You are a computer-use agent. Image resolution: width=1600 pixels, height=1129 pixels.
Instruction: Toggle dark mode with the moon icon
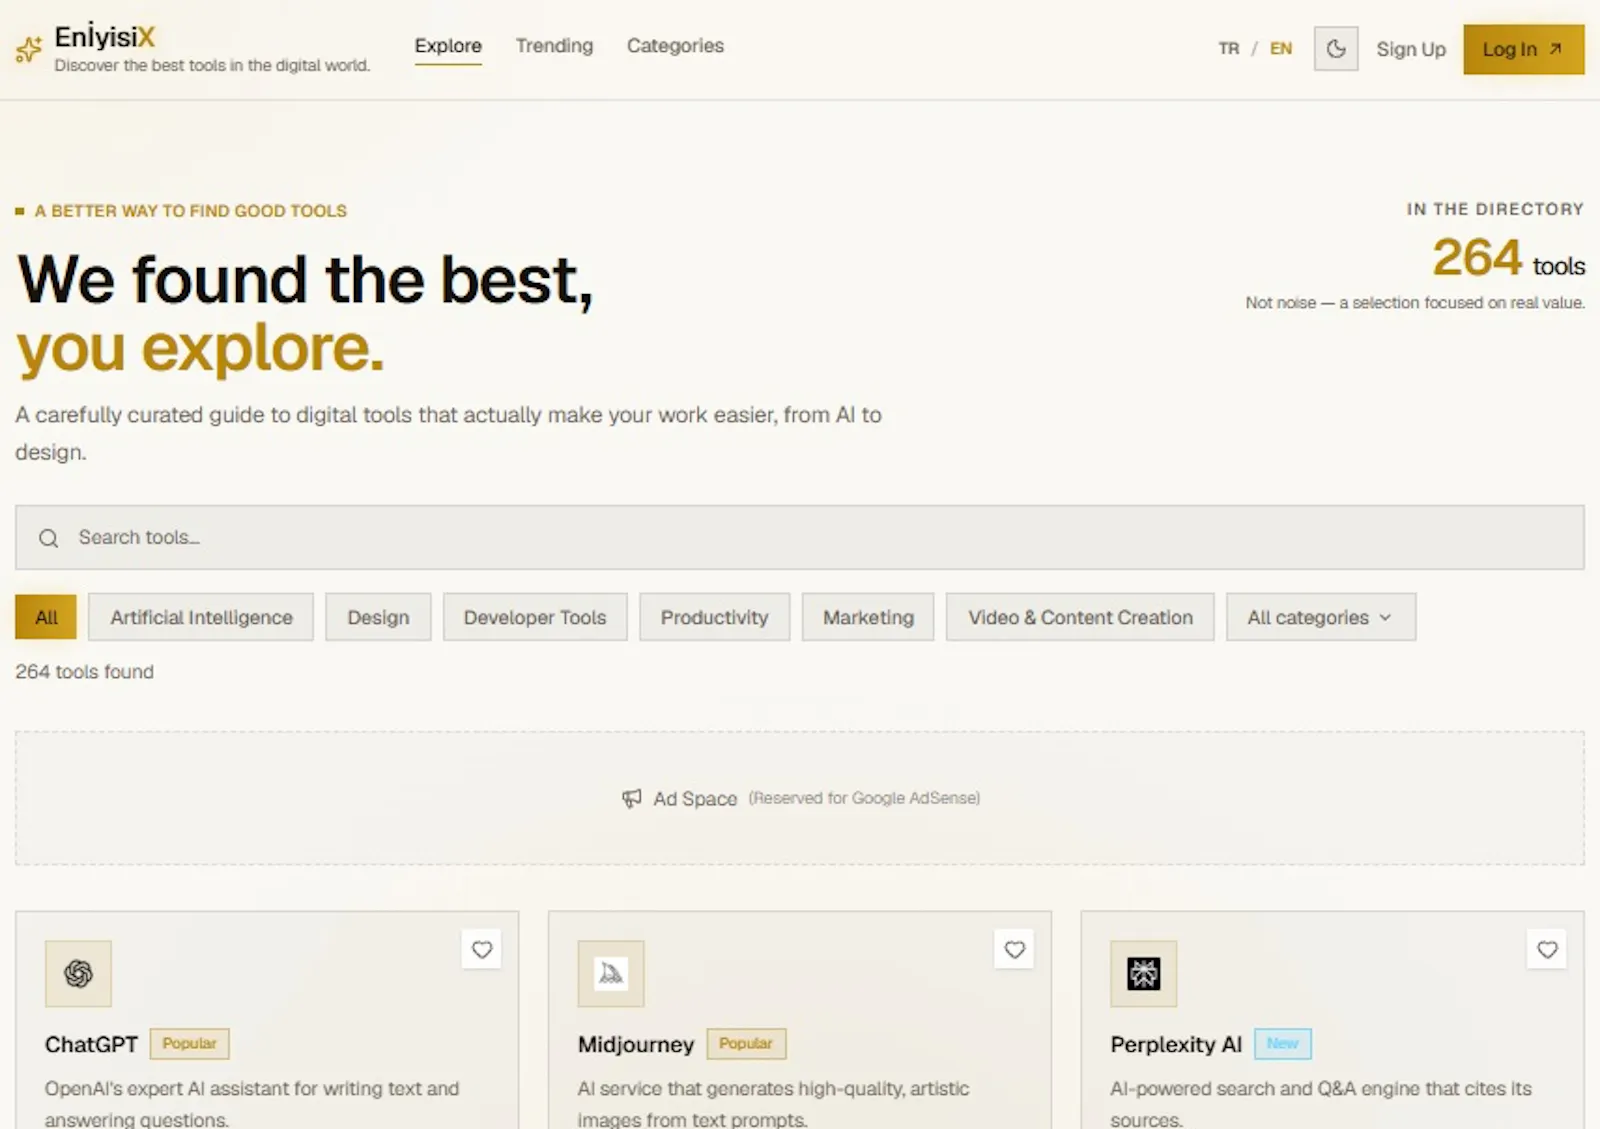(x=1336, y=49)
